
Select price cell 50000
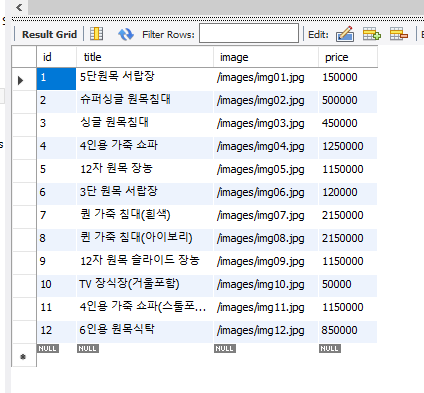tap(348, 285)
